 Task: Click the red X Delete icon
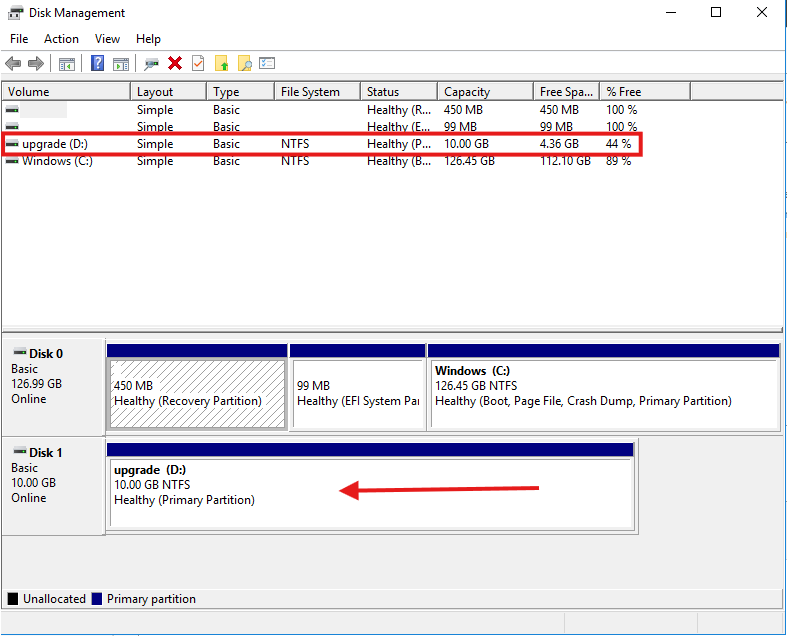[175, 63]
